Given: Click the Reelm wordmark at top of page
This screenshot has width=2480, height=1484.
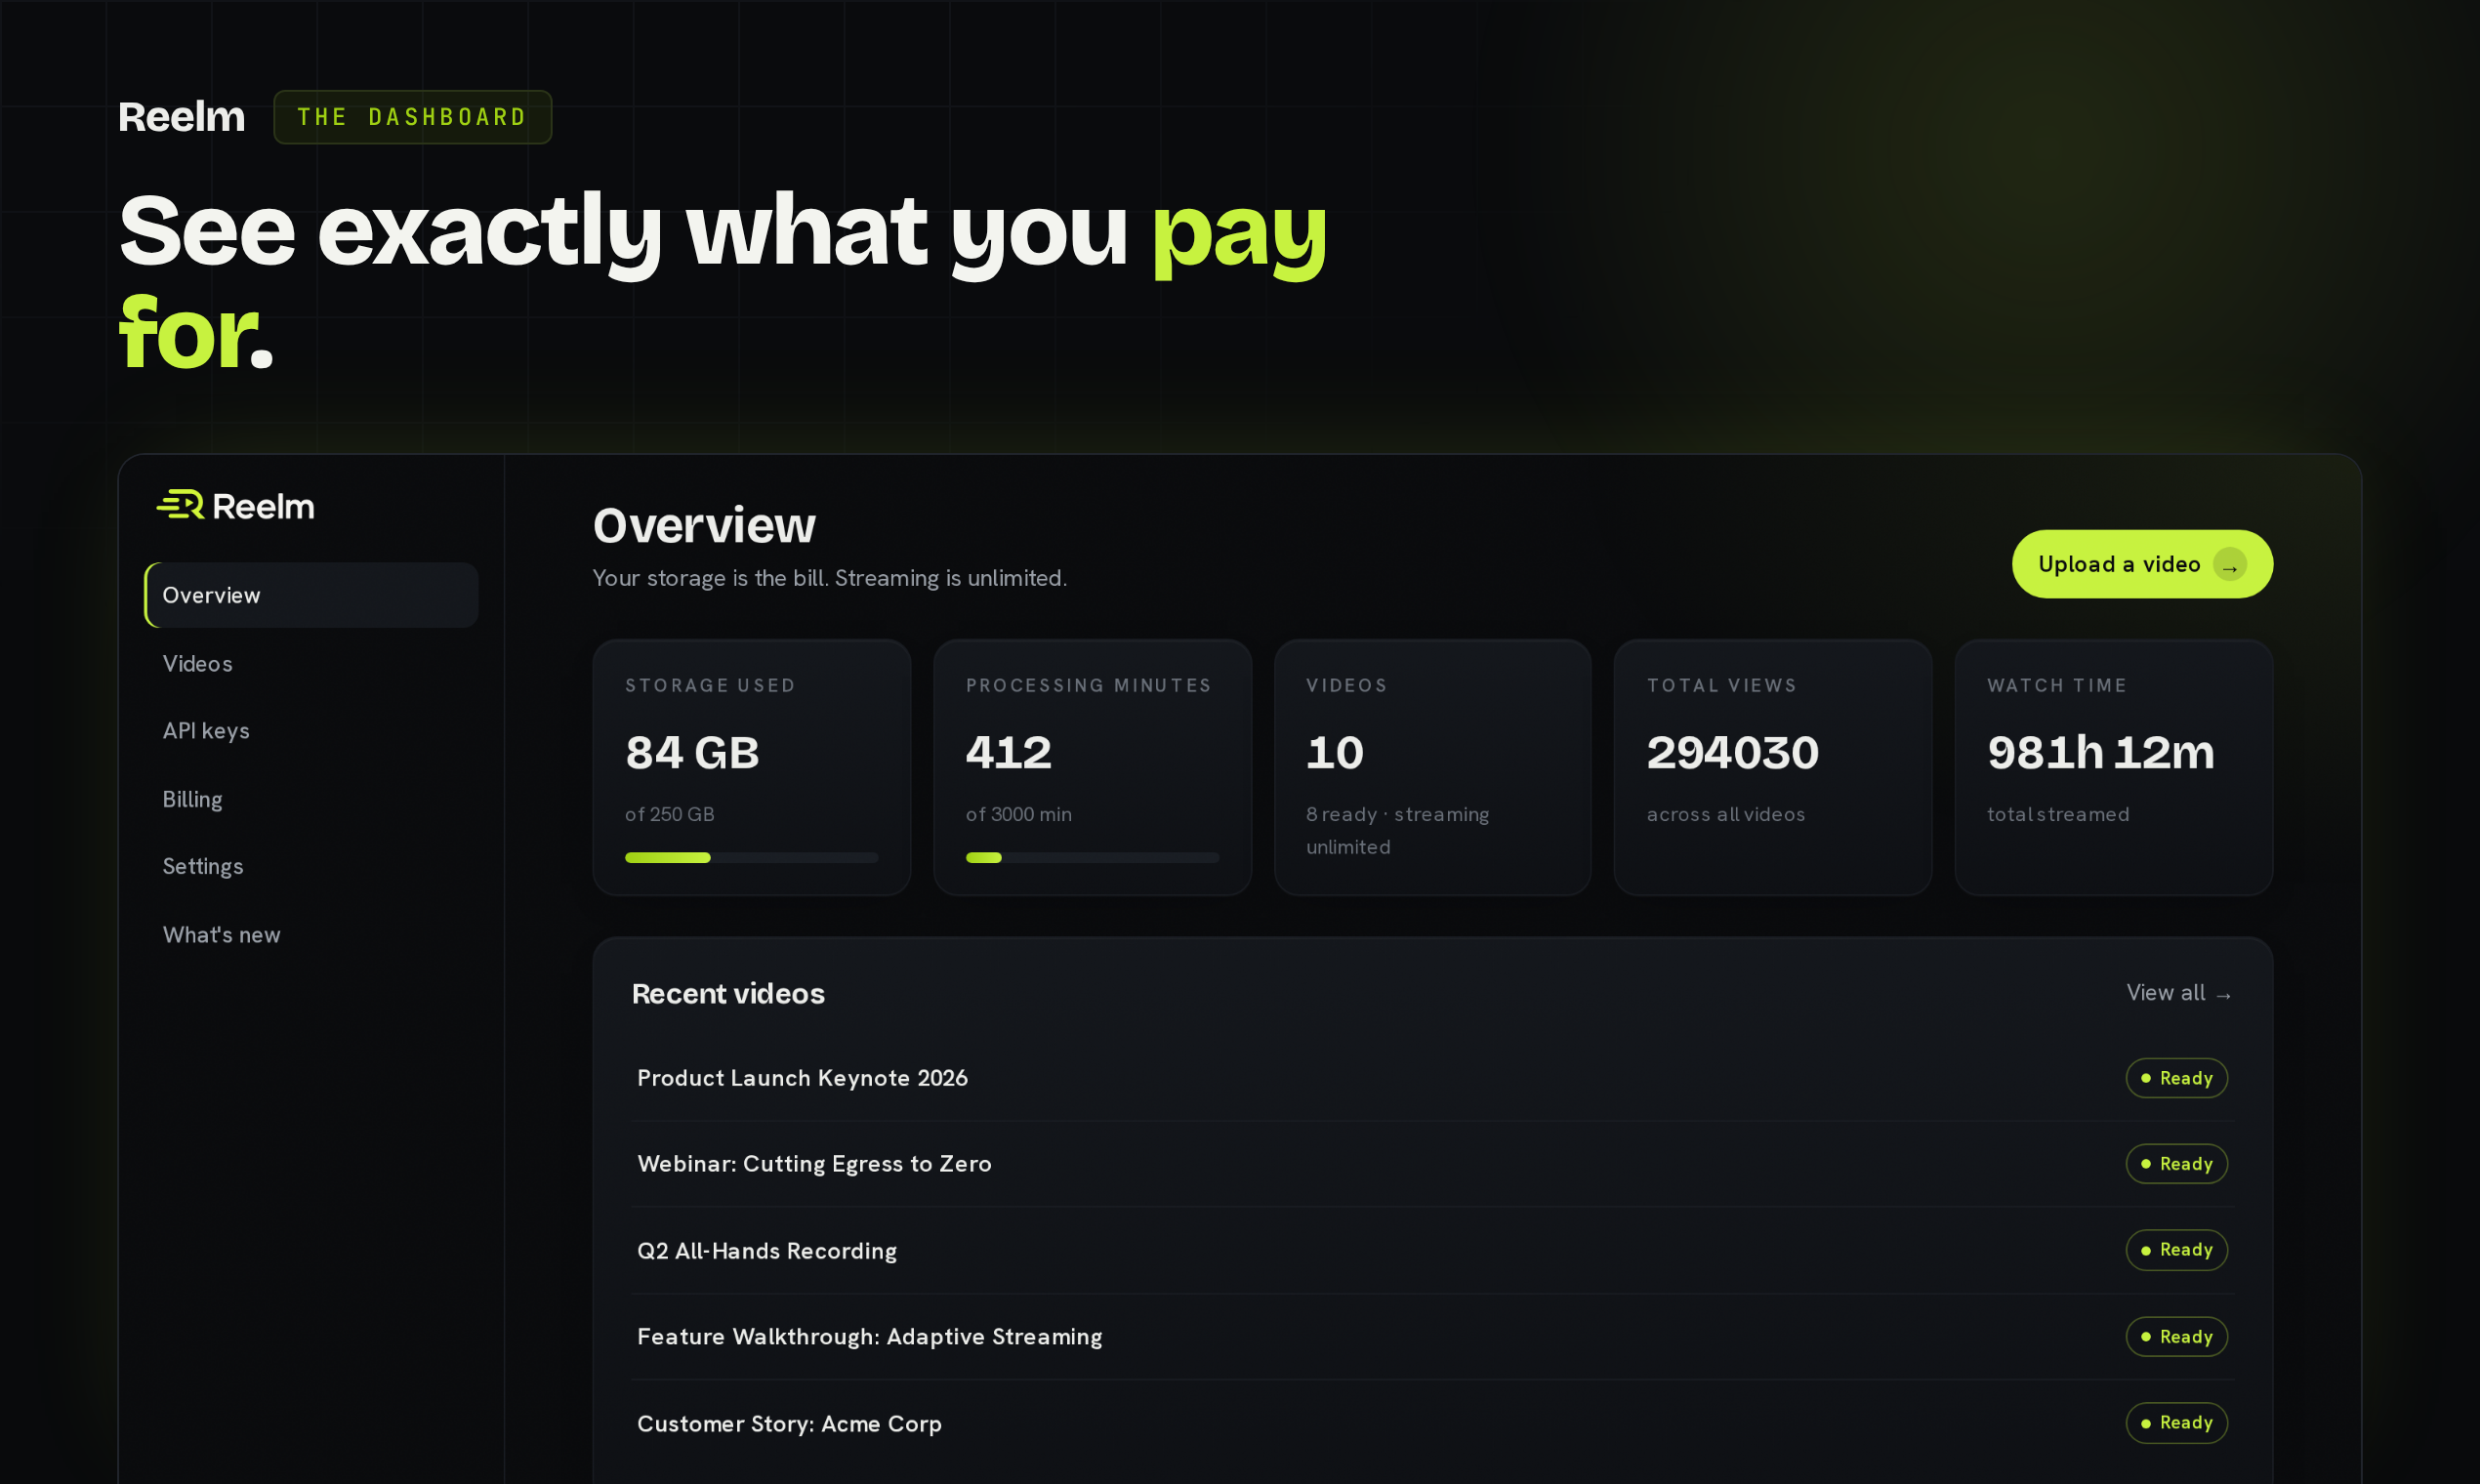Looking at the screenshot, I should tap(181, 117).
